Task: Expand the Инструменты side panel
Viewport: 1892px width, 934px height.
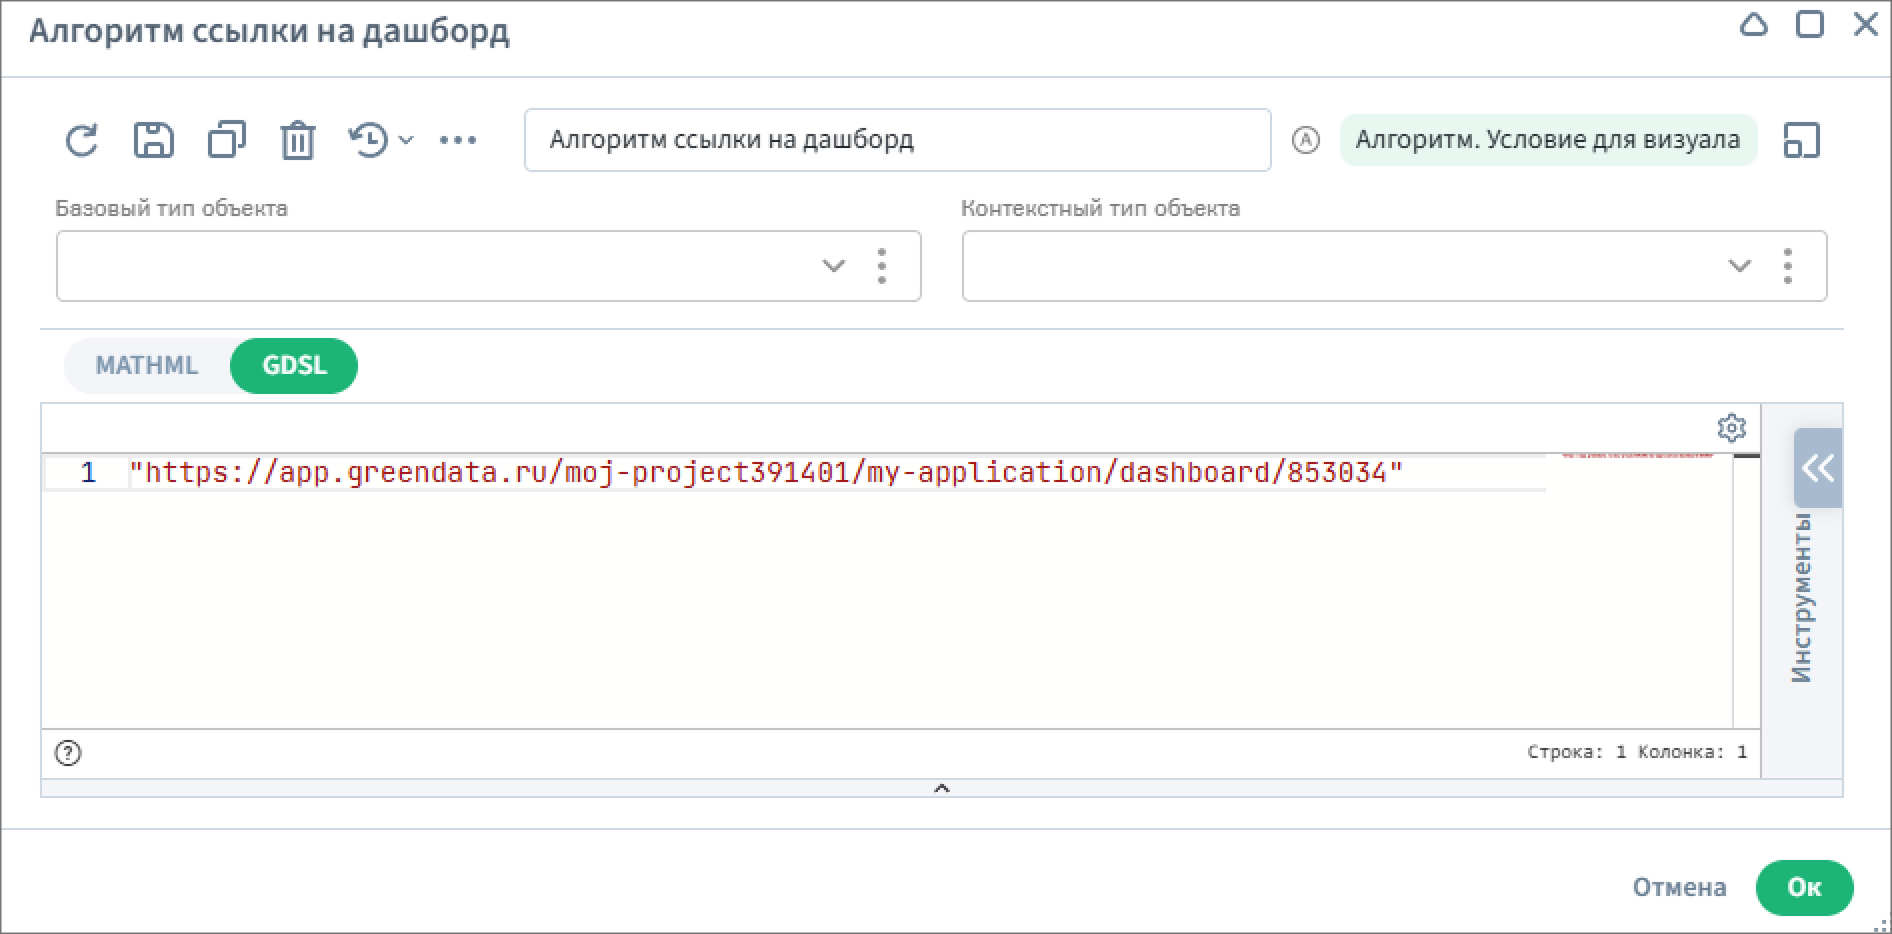Action: (1817, 468)
